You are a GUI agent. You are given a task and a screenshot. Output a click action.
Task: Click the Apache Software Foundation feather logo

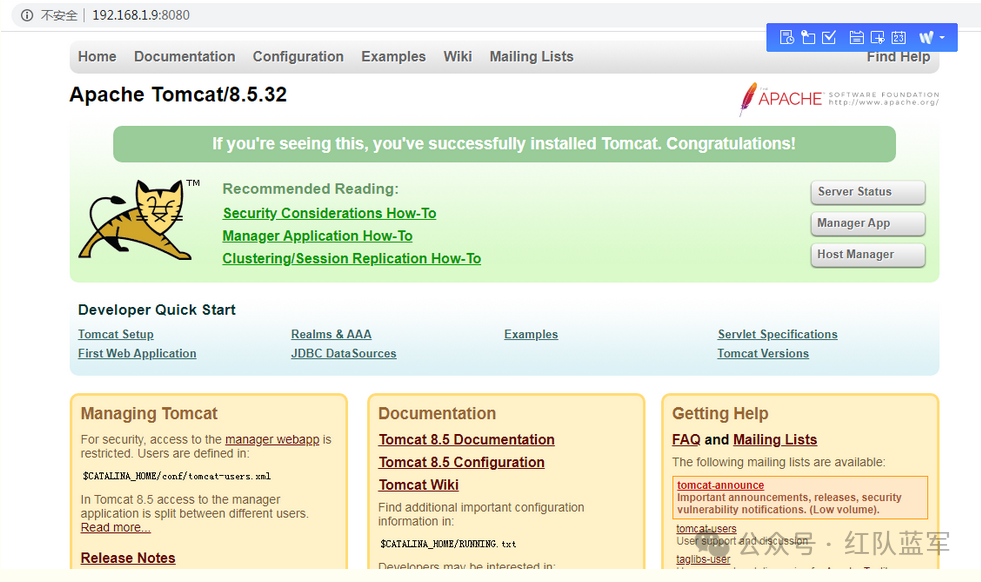click(838, 99)
